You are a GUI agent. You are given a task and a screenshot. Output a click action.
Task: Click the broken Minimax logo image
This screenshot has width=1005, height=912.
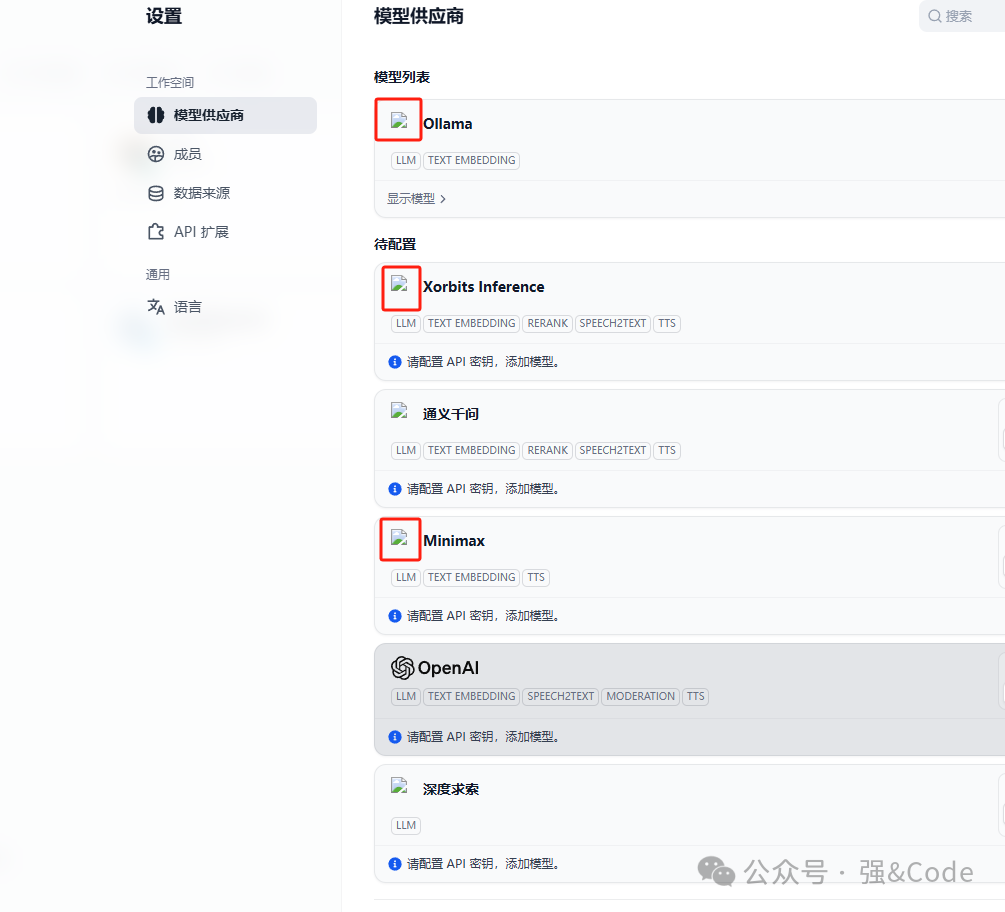[399, 537]
